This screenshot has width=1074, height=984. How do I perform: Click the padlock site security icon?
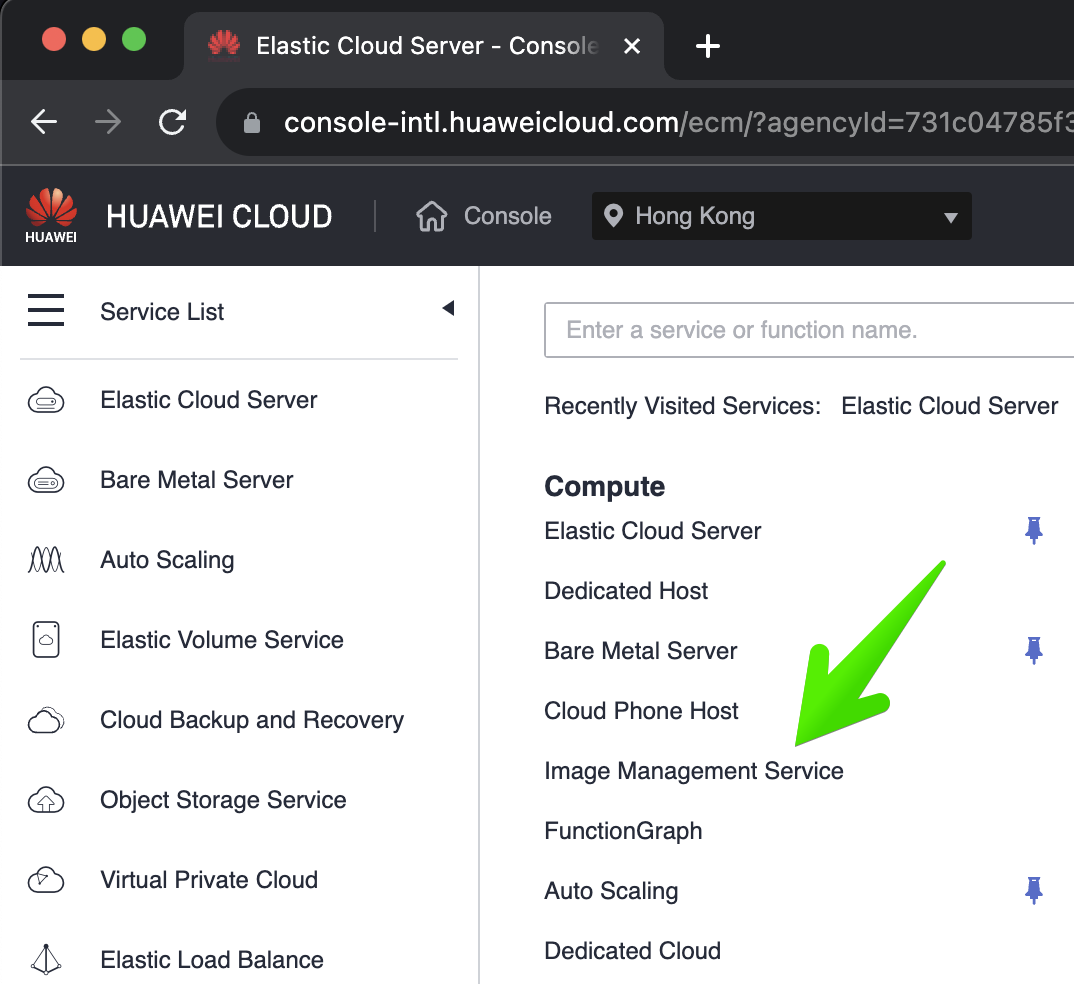252,123
